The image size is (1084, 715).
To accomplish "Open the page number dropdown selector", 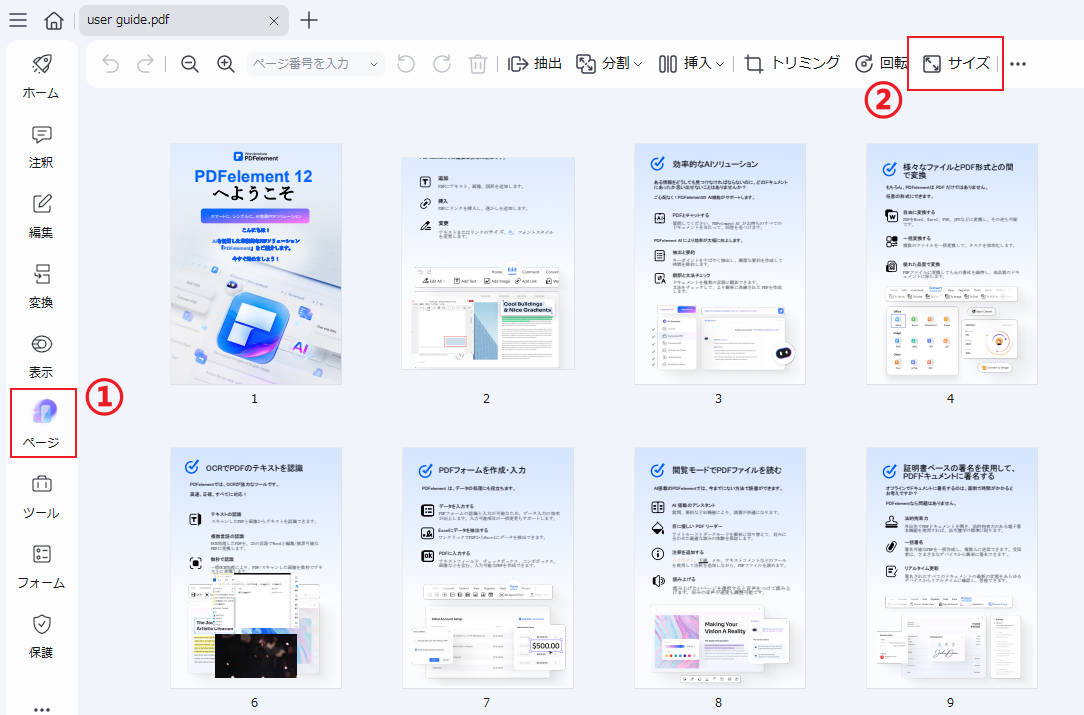I will pos(375,62).
